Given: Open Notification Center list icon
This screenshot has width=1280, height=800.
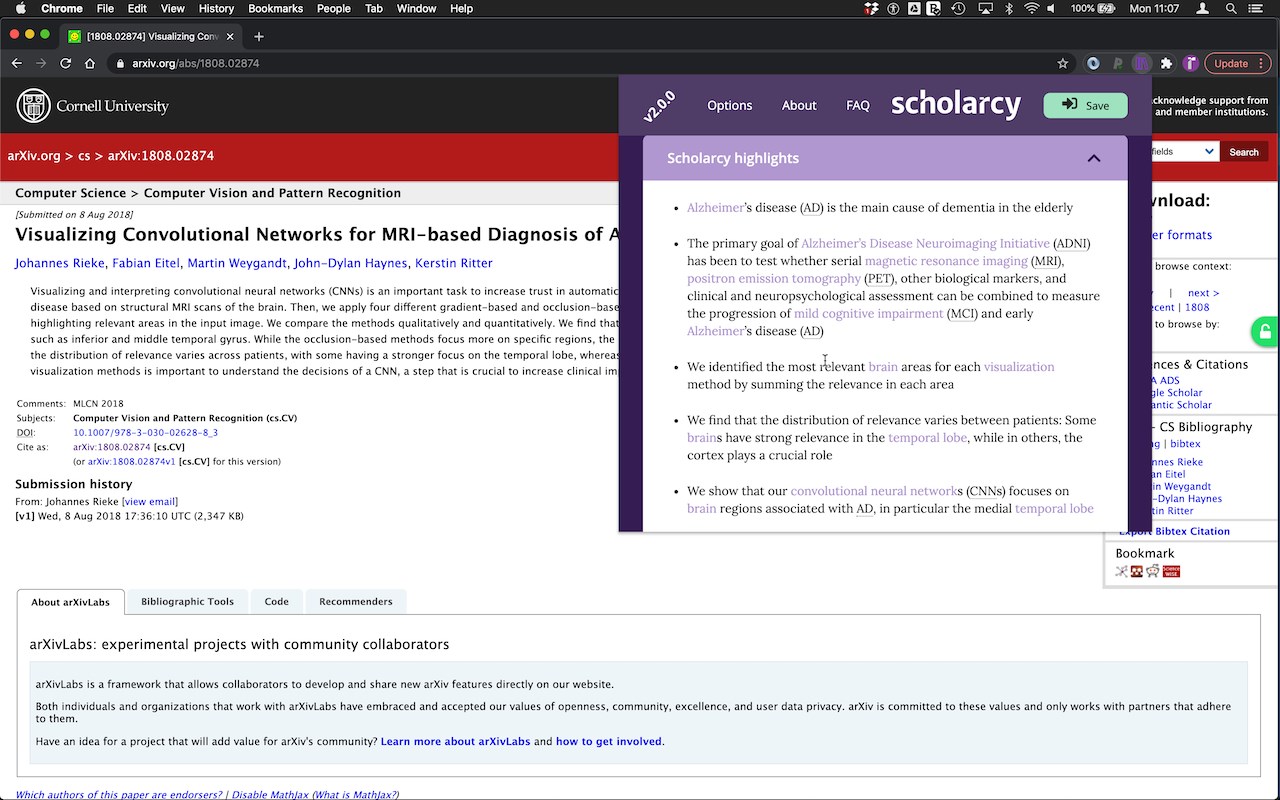Looking at the screenshot, I should [x=1257, y=8].
